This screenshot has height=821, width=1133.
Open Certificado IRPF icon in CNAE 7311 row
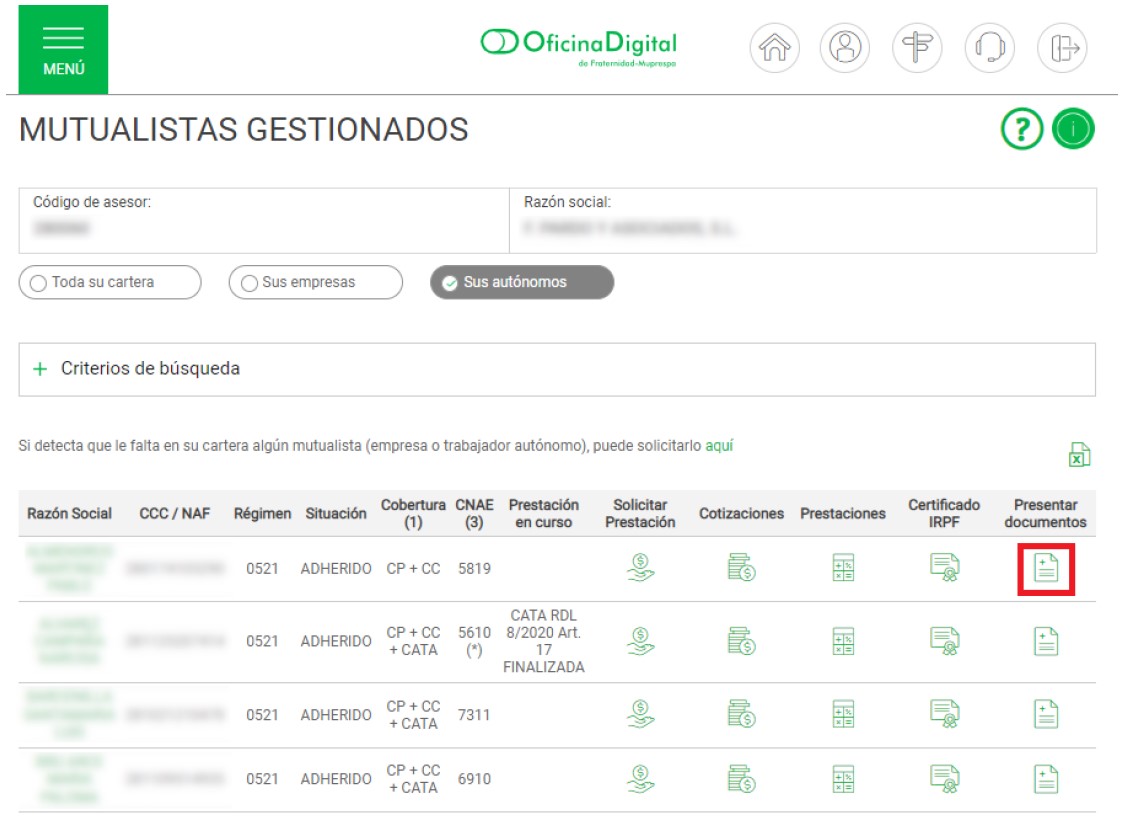click(944, 714)
